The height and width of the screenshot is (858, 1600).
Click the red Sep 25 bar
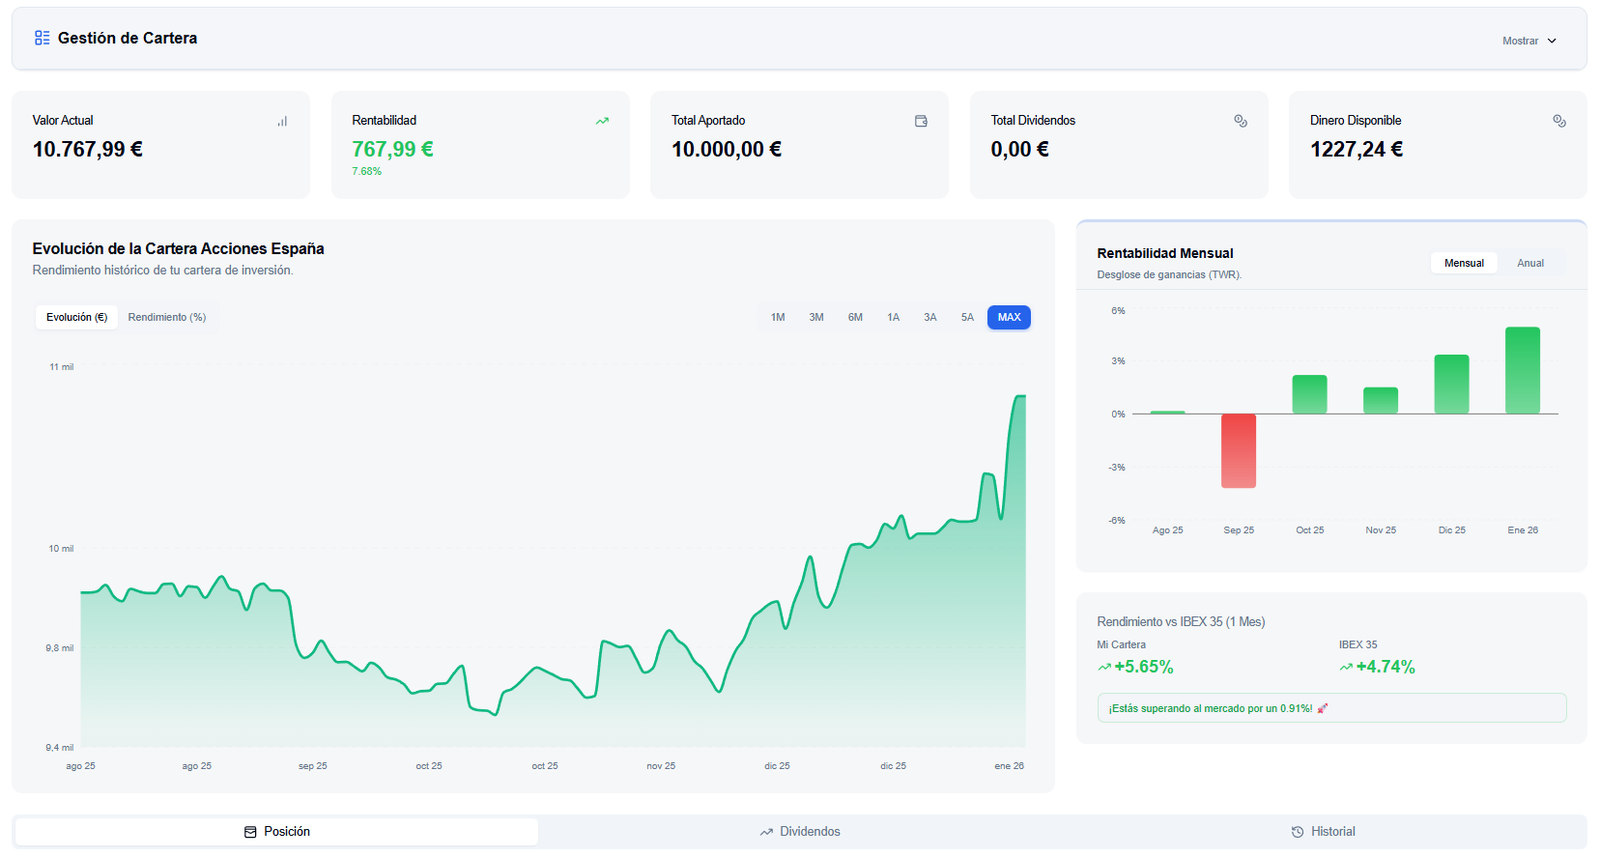tap(1238, 450)
